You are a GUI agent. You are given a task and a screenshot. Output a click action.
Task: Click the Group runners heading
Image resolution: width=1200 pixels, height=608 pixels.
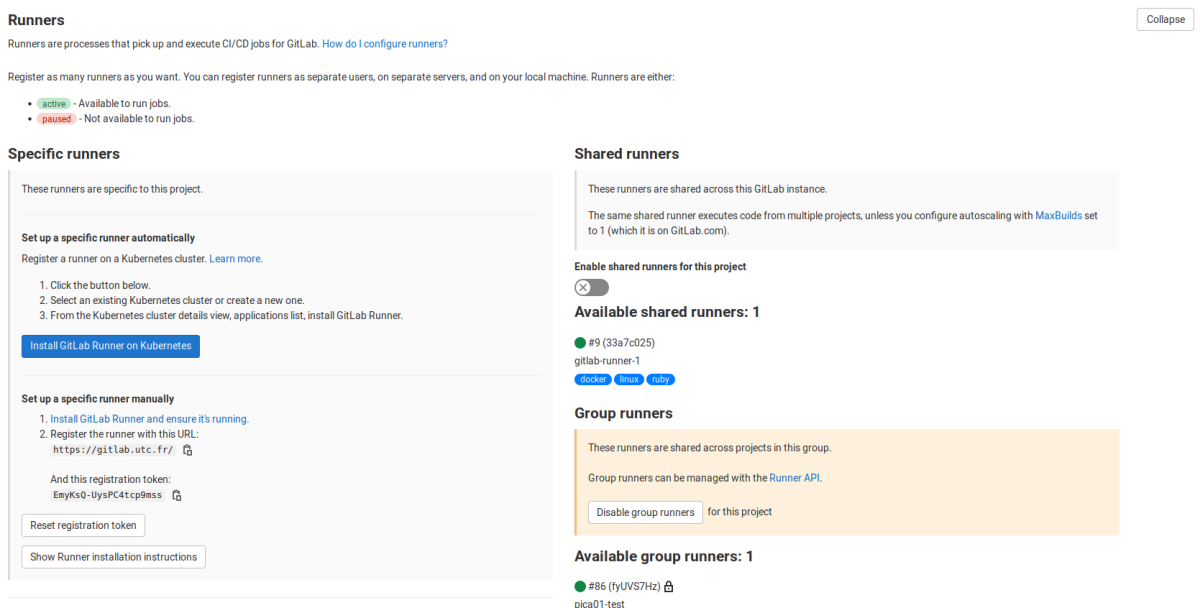[x=624, y=413]
